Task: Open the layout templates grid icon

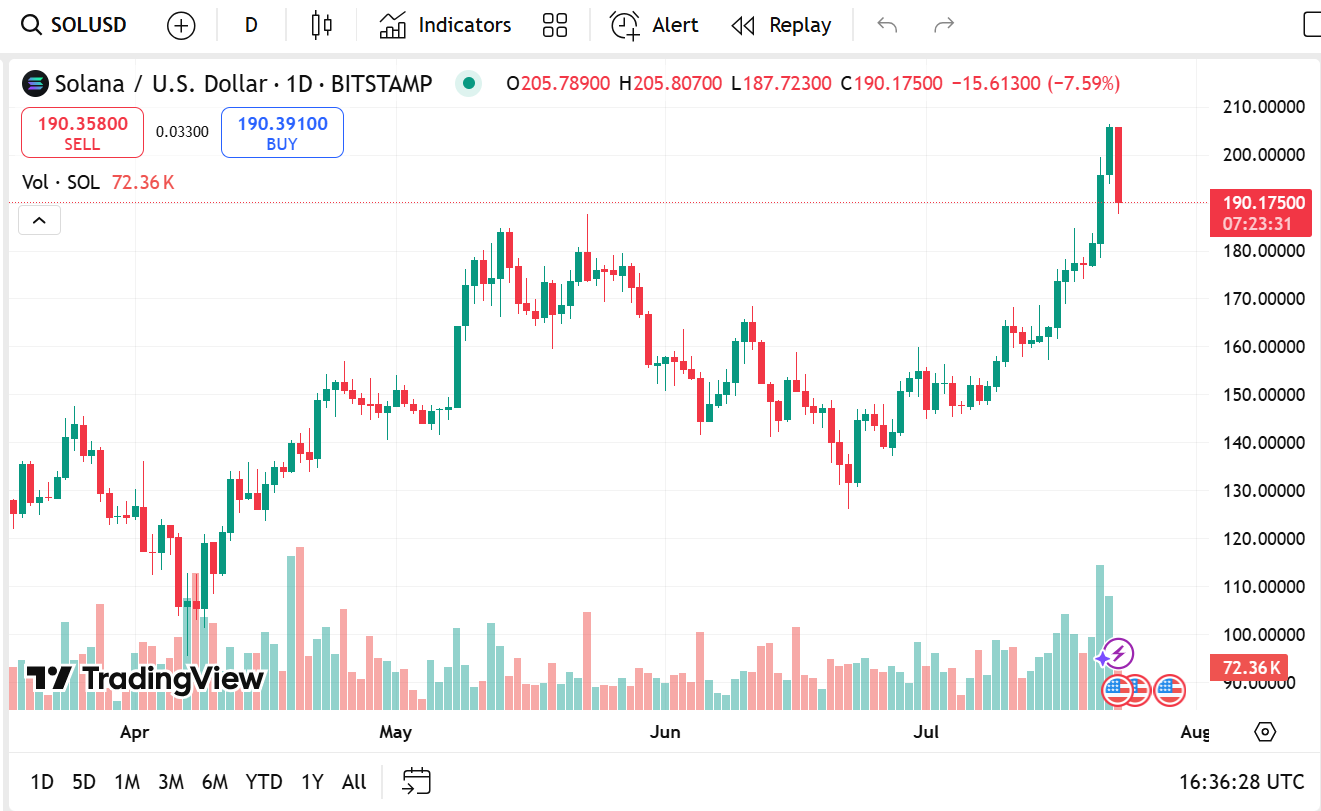Action: tap(554, 25)
